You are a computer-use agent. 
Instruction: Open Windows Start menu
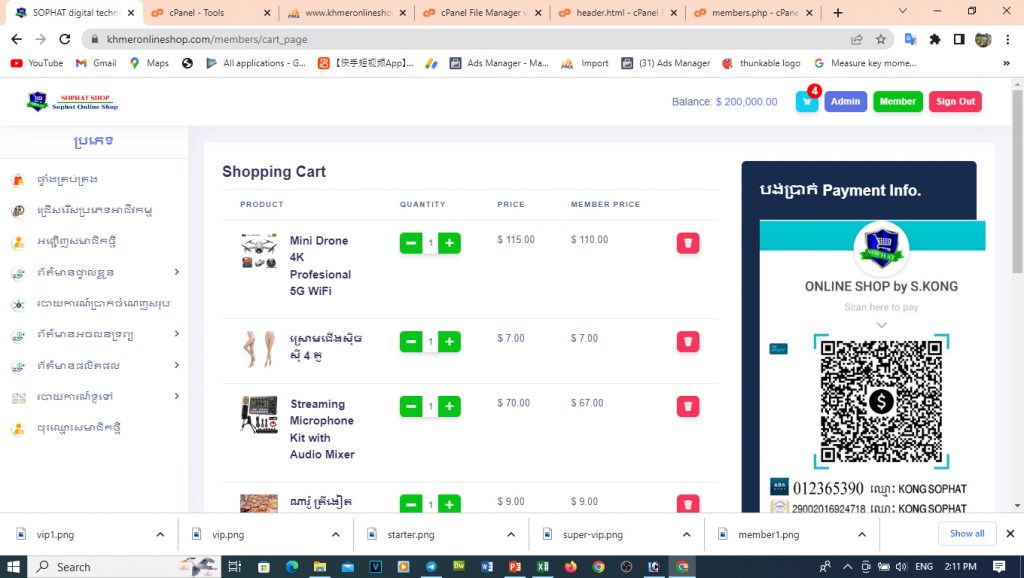[14, 566]
